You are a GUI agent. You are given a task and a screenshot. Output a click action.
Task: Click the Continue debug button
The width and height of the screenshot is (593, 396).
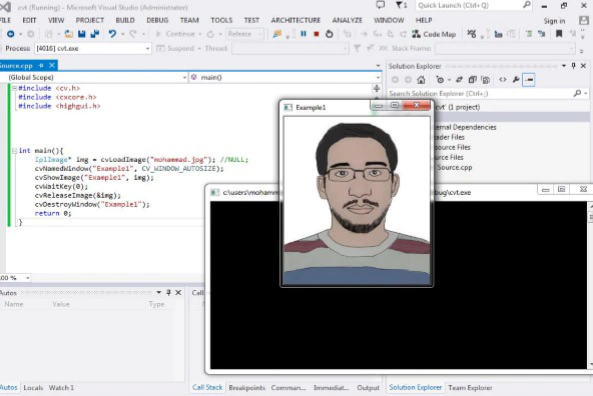click(175, 34)
